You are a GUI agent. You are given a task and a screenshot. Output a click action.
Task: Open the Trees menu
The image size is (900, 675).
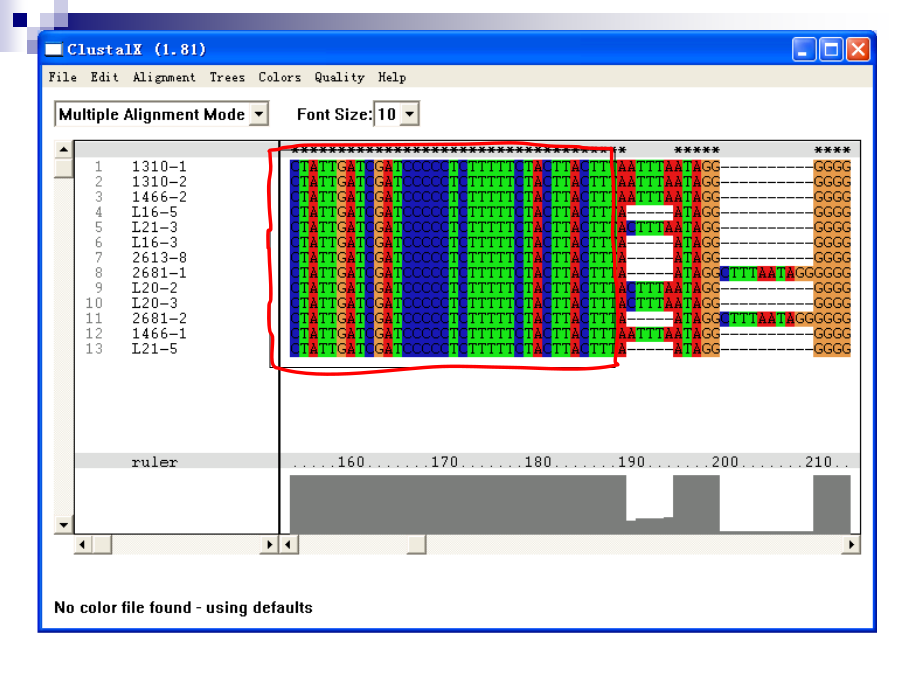tap(227, 77)
